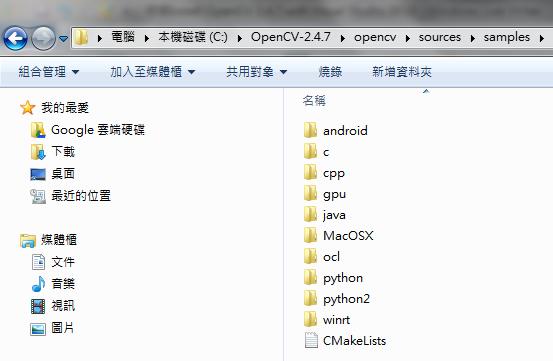Click the 'ocl' folder name
Screen dimensions: 553x361
point(332,257)
